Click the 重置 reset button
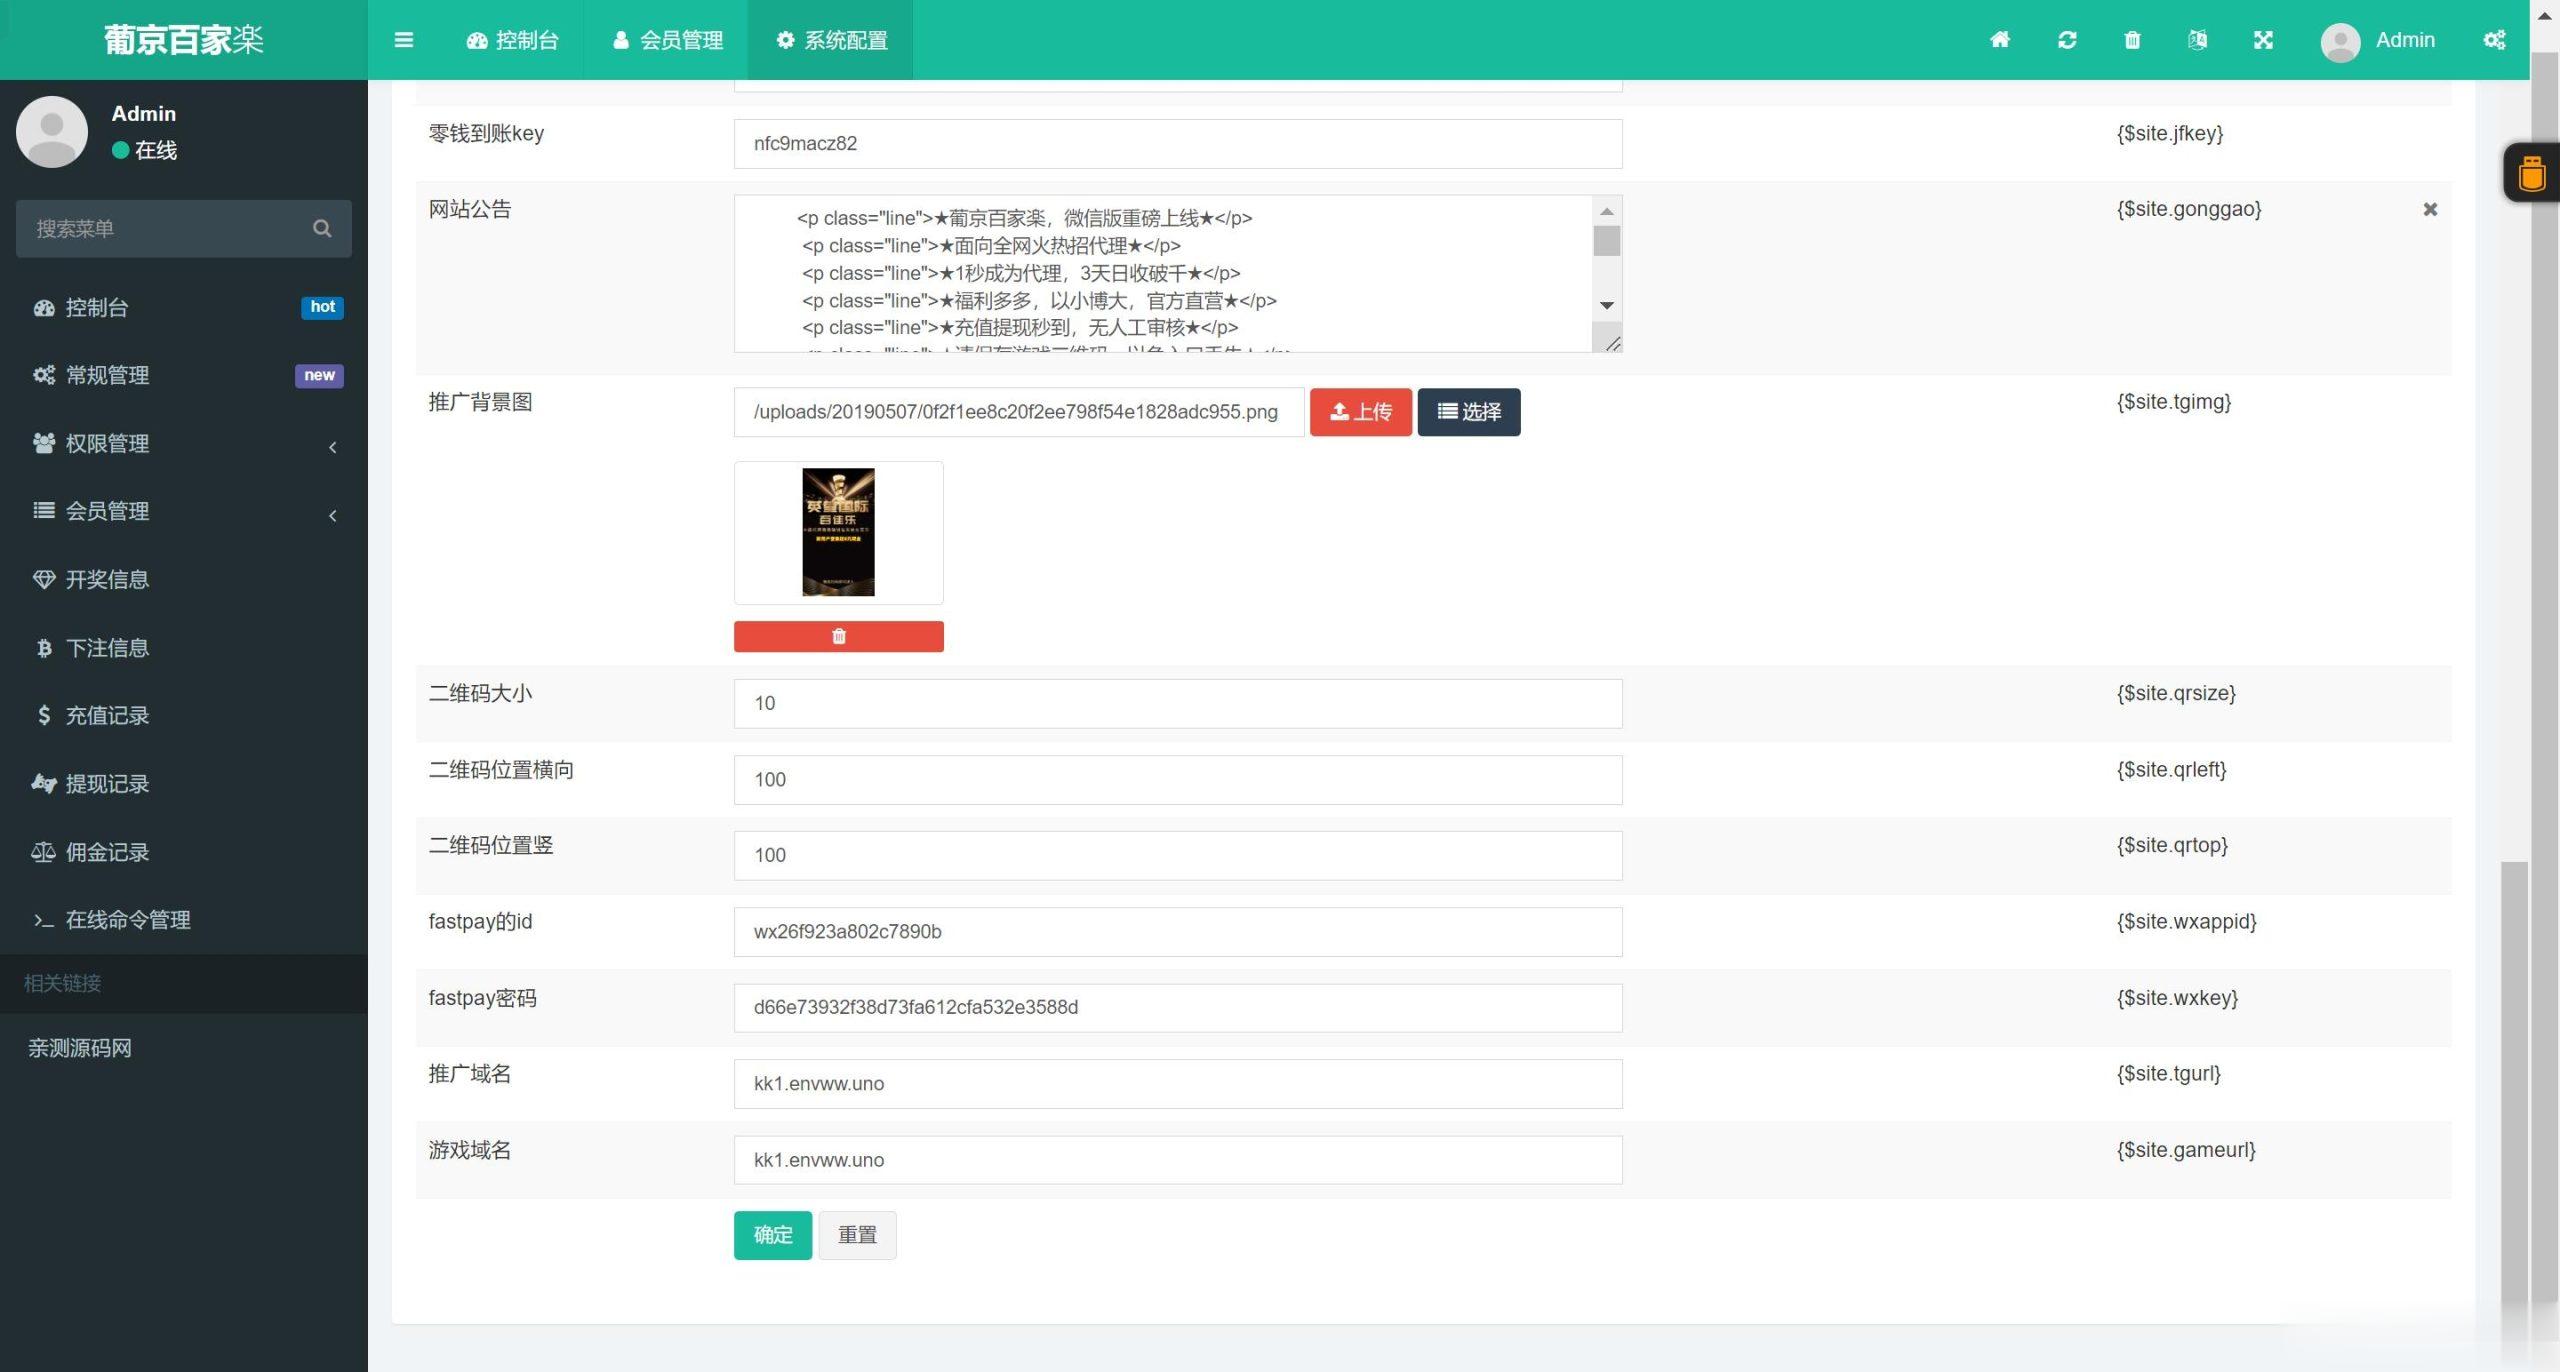The height and width of the screenshot is (1372, 2560). click(857, 1235)
